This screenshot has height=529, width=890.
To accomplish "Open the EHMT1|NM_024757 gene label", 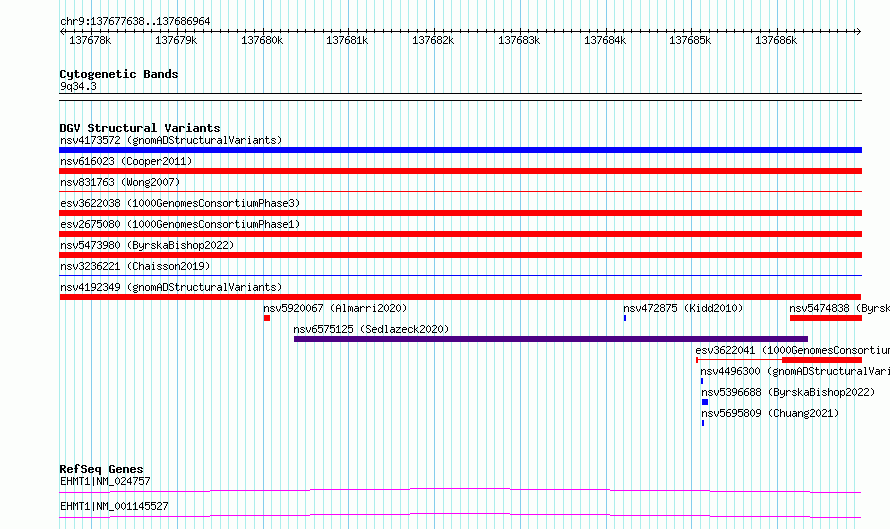I will [105, 481].
